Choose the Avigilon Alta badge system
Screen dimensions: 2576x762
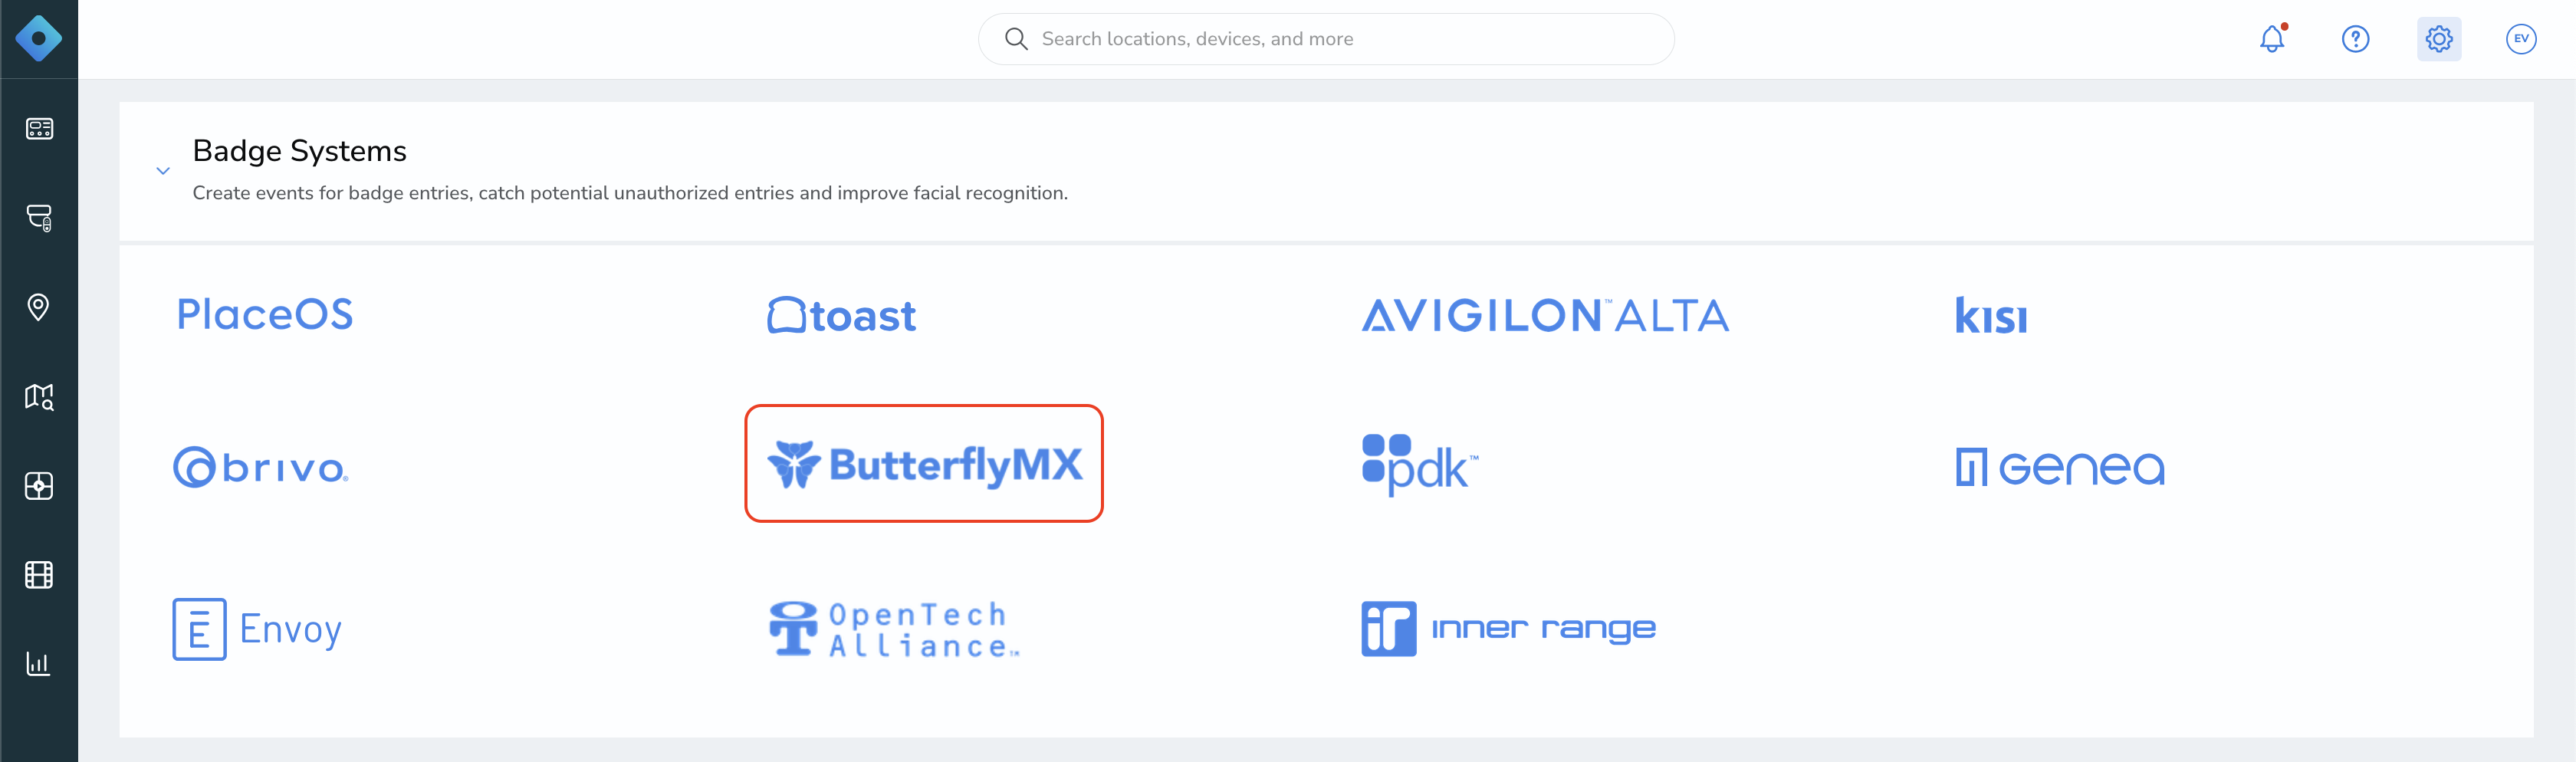pos(1545,315)
